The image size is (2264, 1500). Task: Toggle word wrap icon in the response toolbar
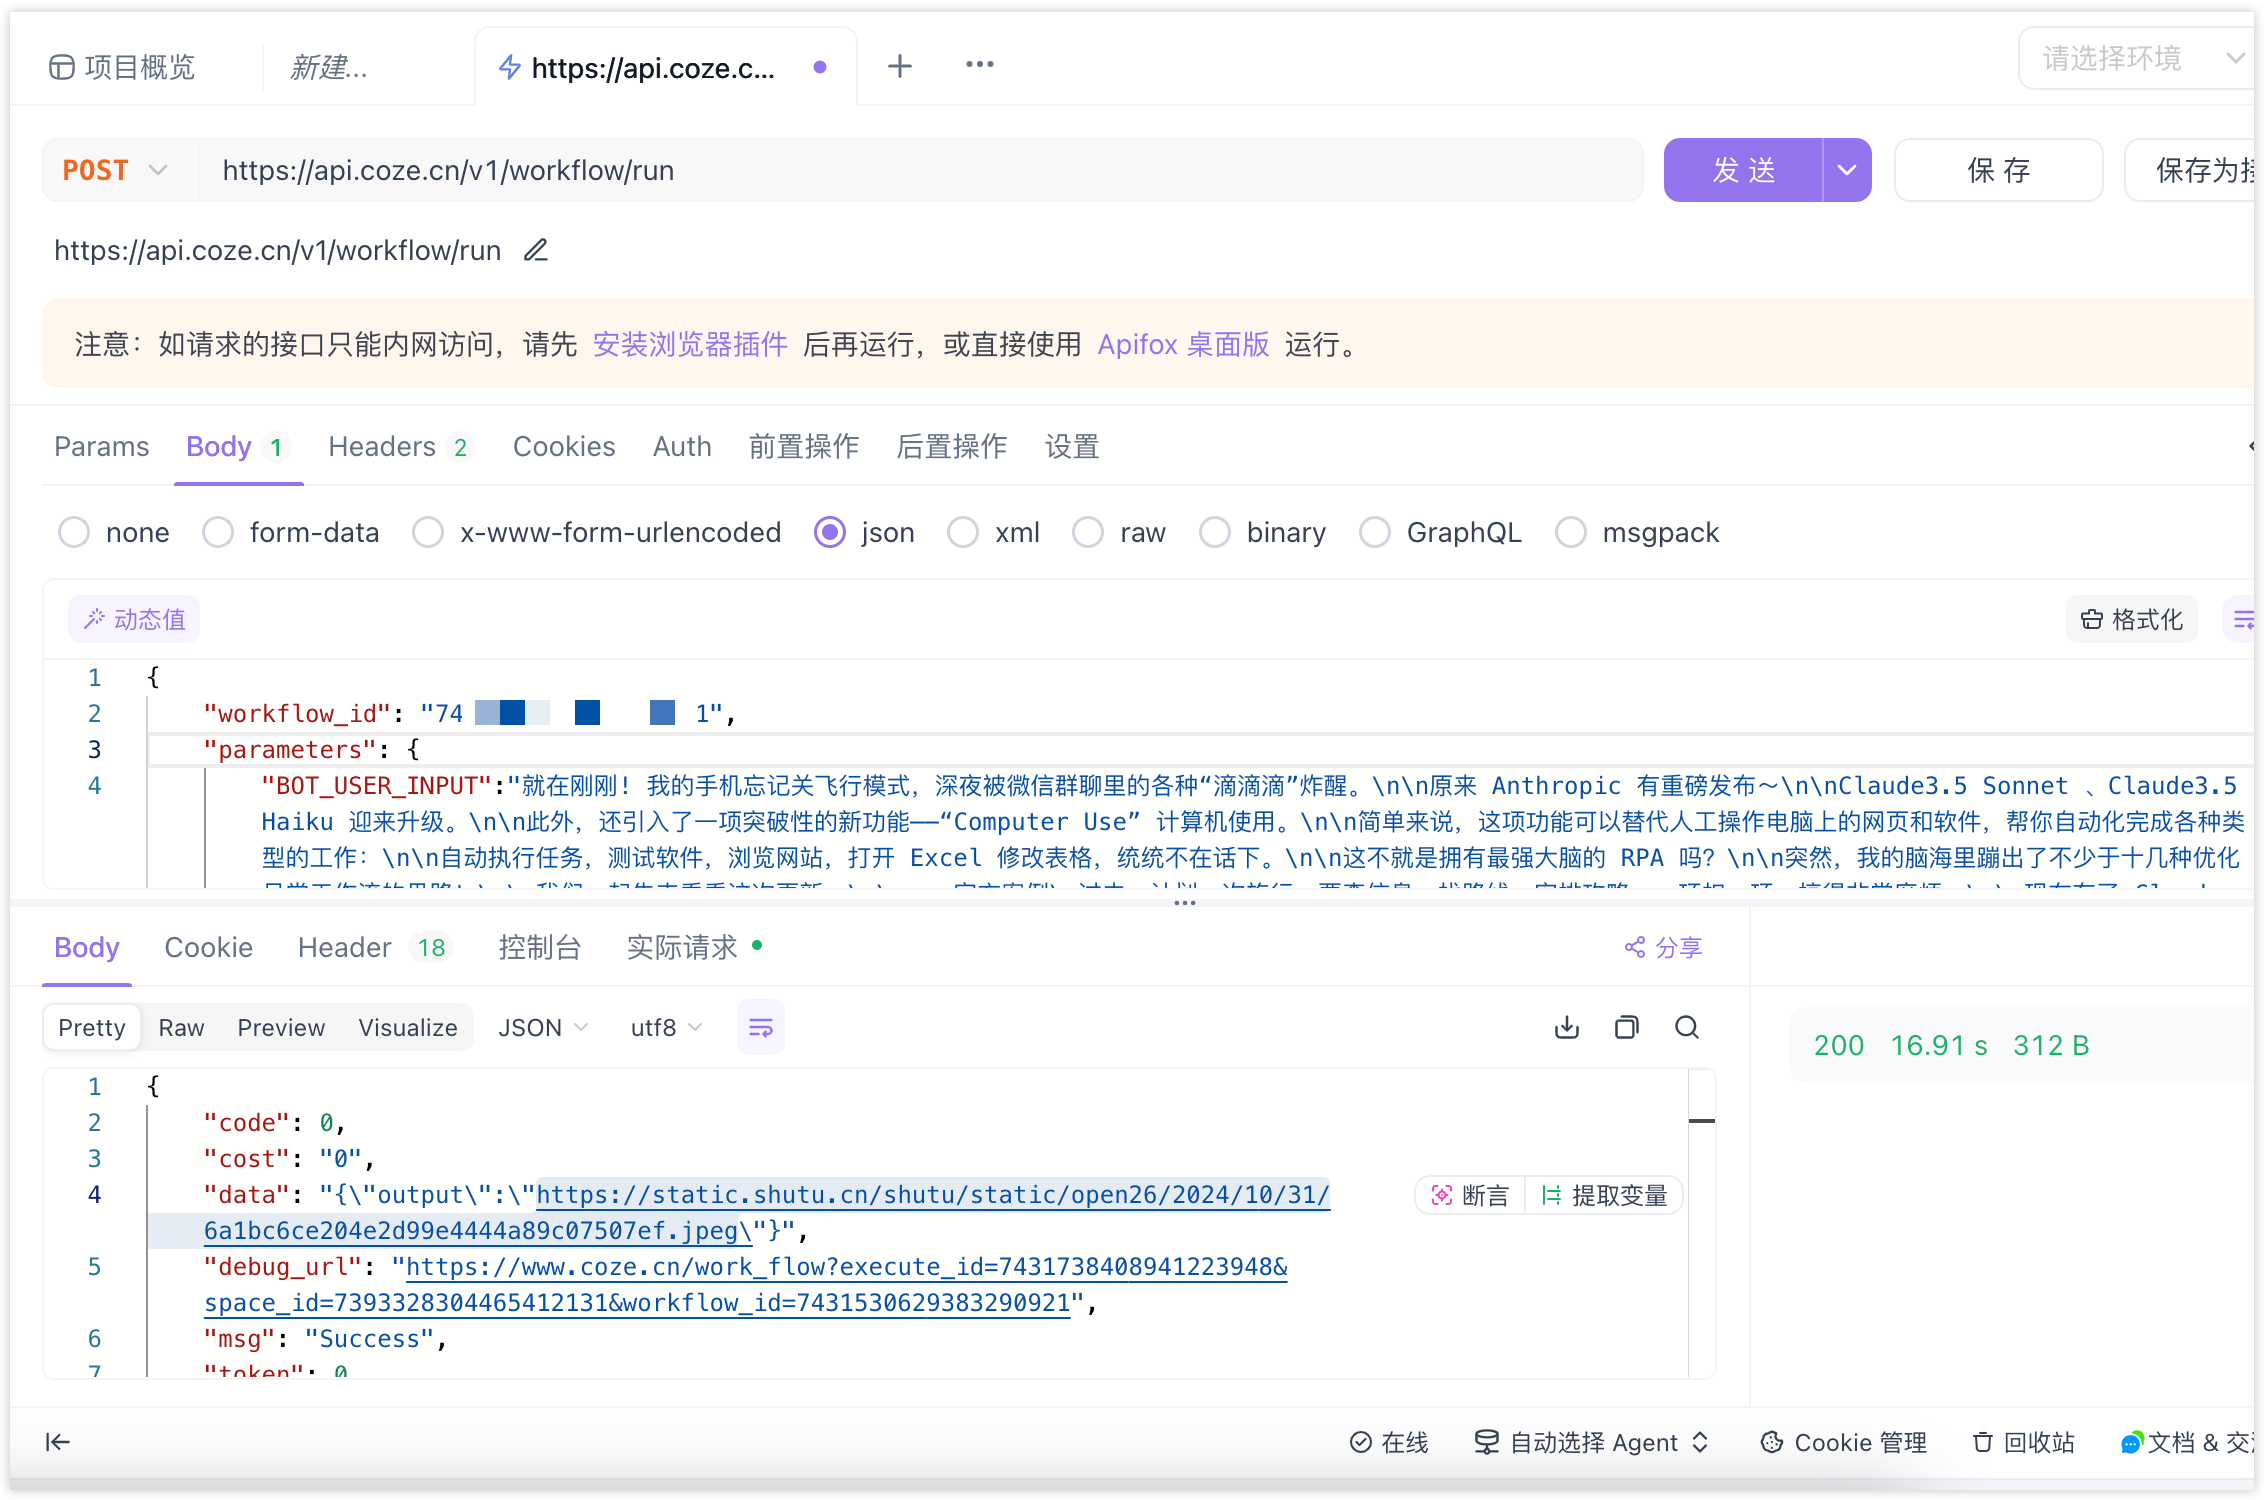click(x=760, y=1028)
